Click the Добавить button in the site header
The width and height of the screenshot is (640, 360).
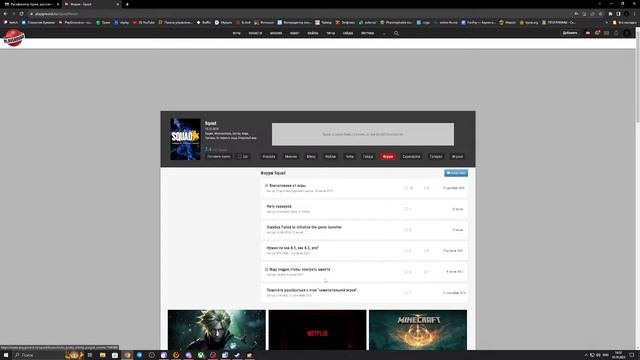point(570,33)
